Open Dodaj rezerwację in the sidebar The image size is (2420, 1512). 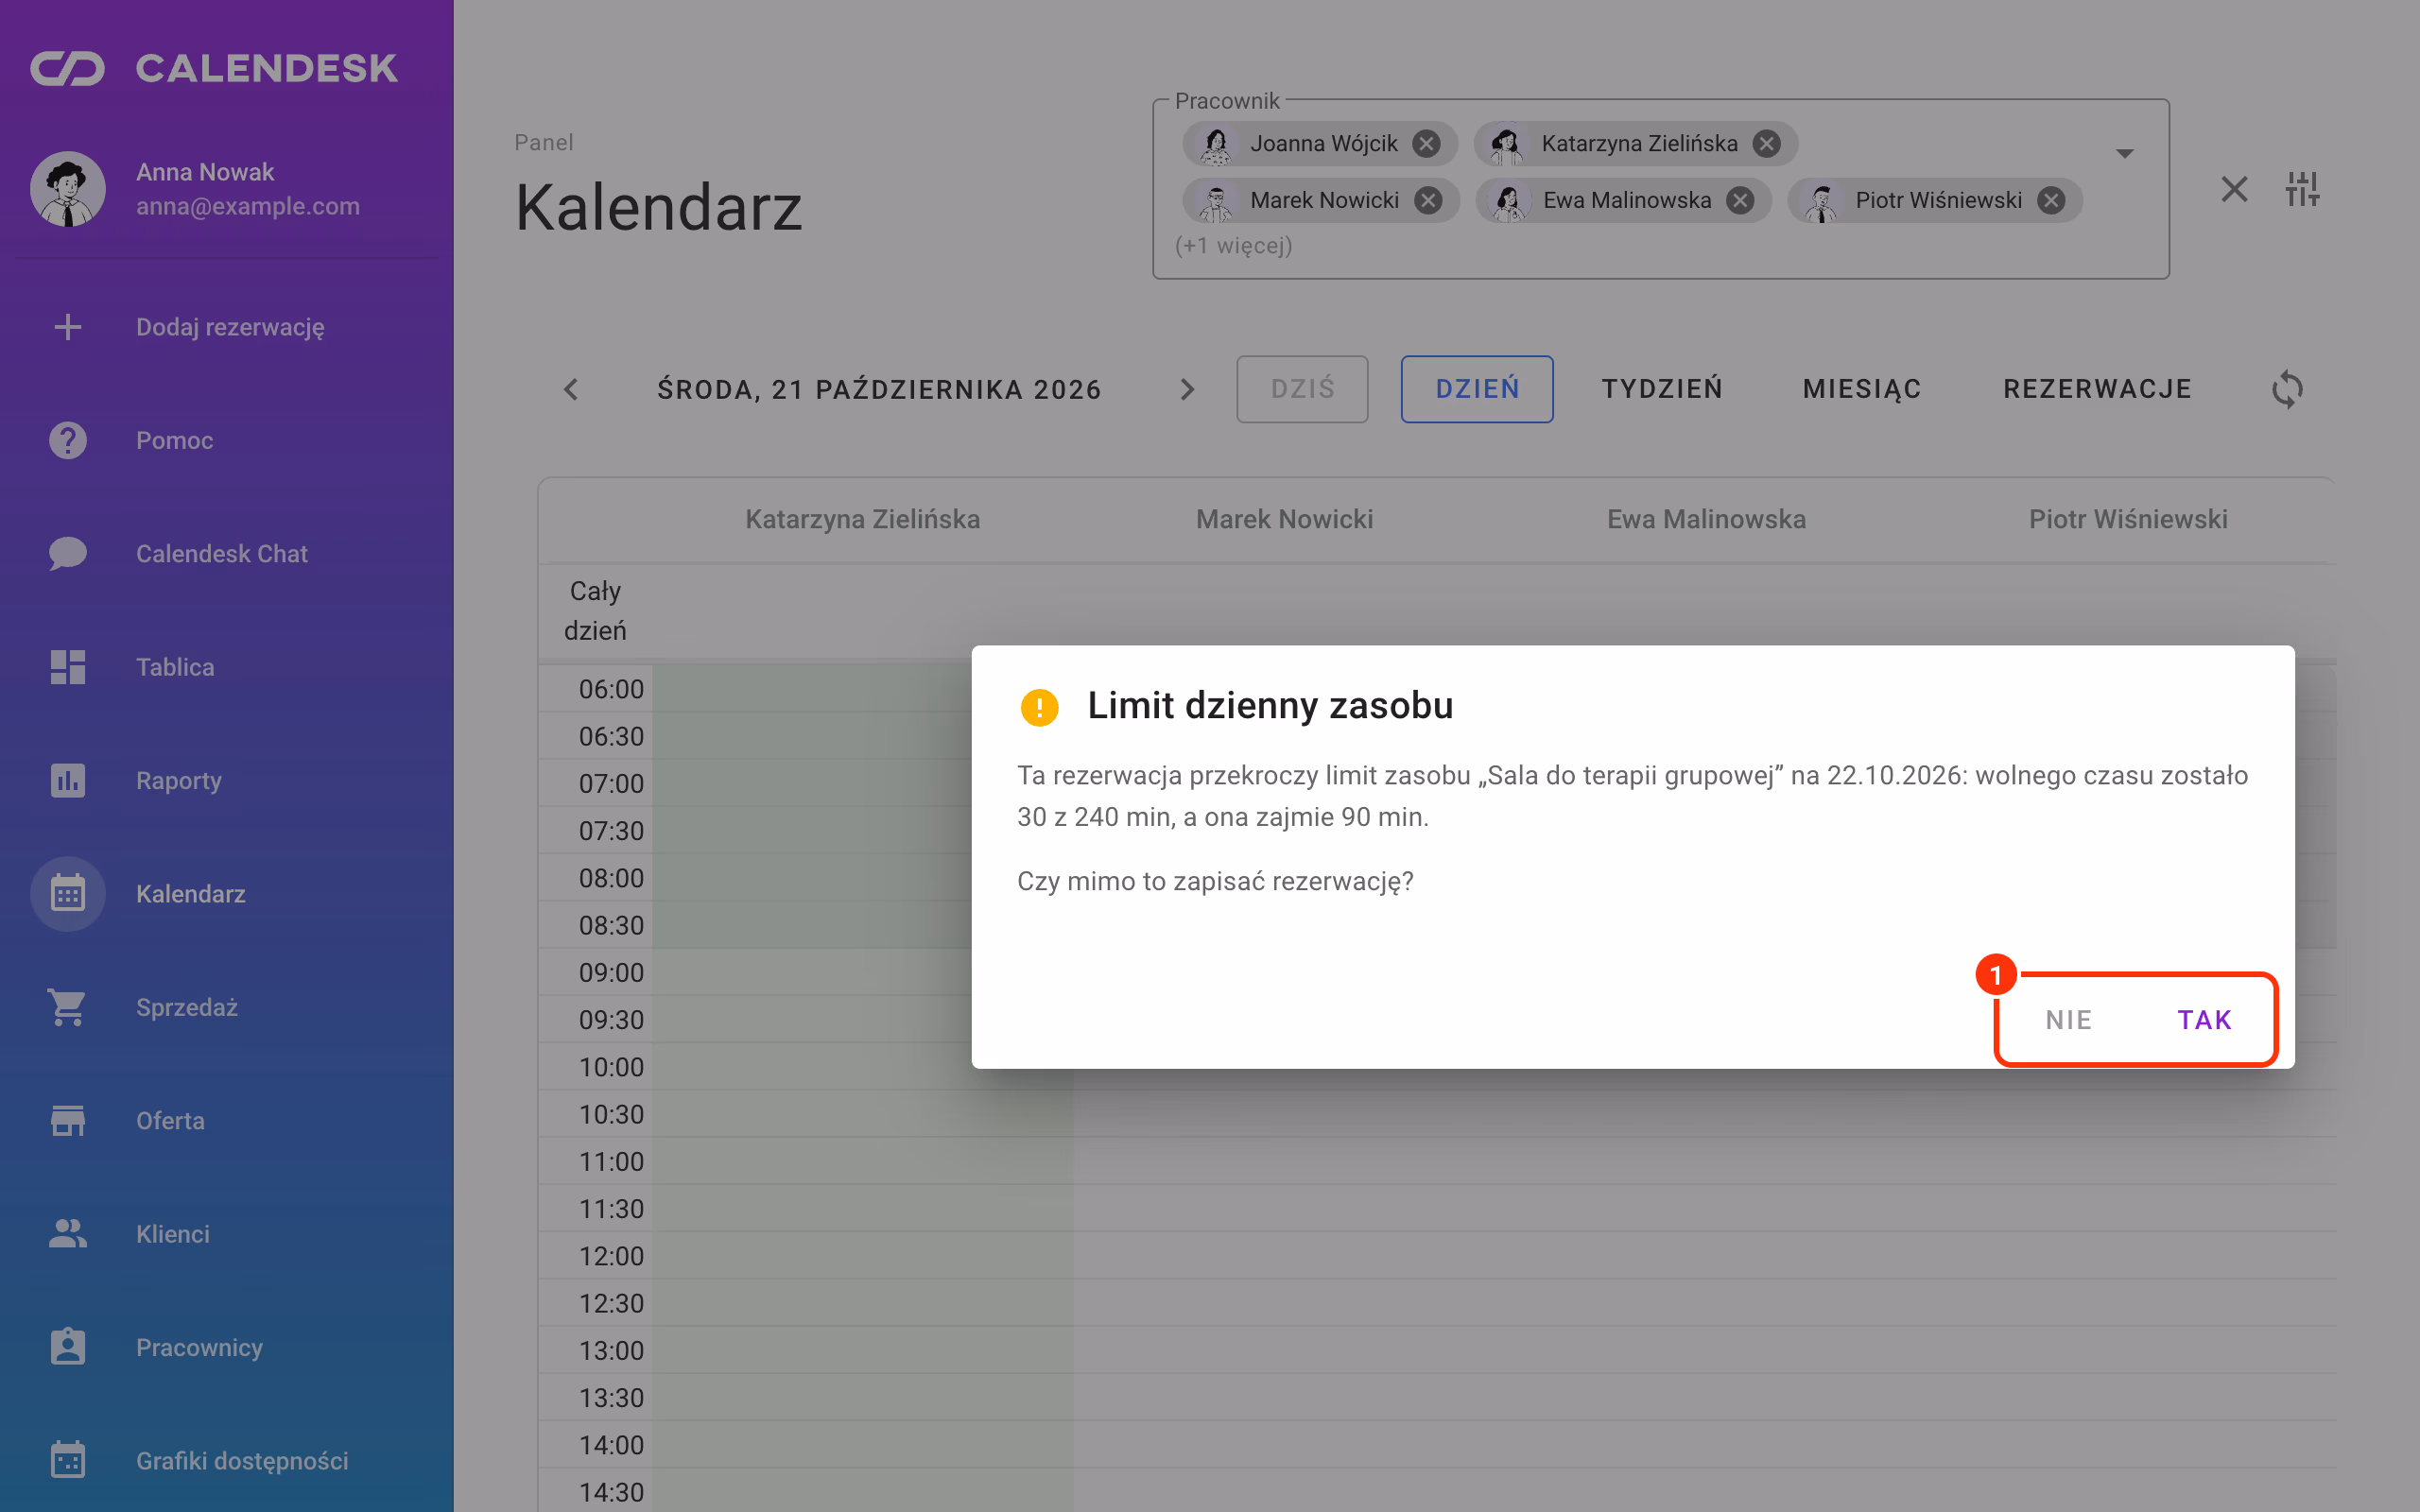tap(229, 327)
